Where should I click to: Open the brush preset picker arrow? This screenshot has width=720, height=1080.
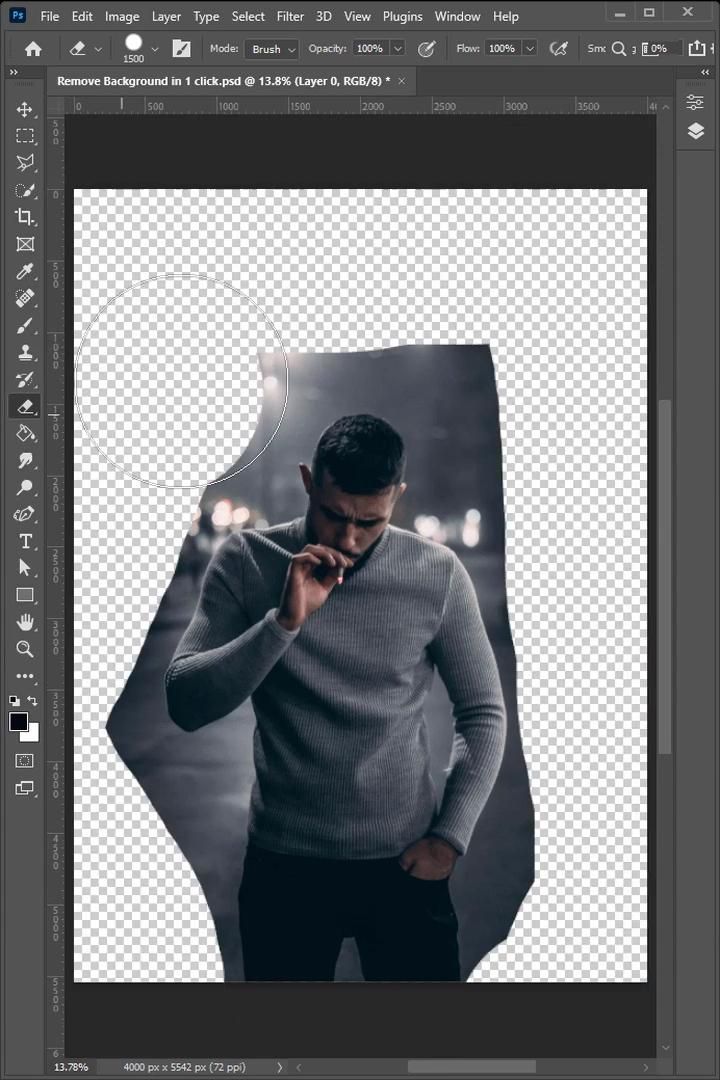(155, 49)
